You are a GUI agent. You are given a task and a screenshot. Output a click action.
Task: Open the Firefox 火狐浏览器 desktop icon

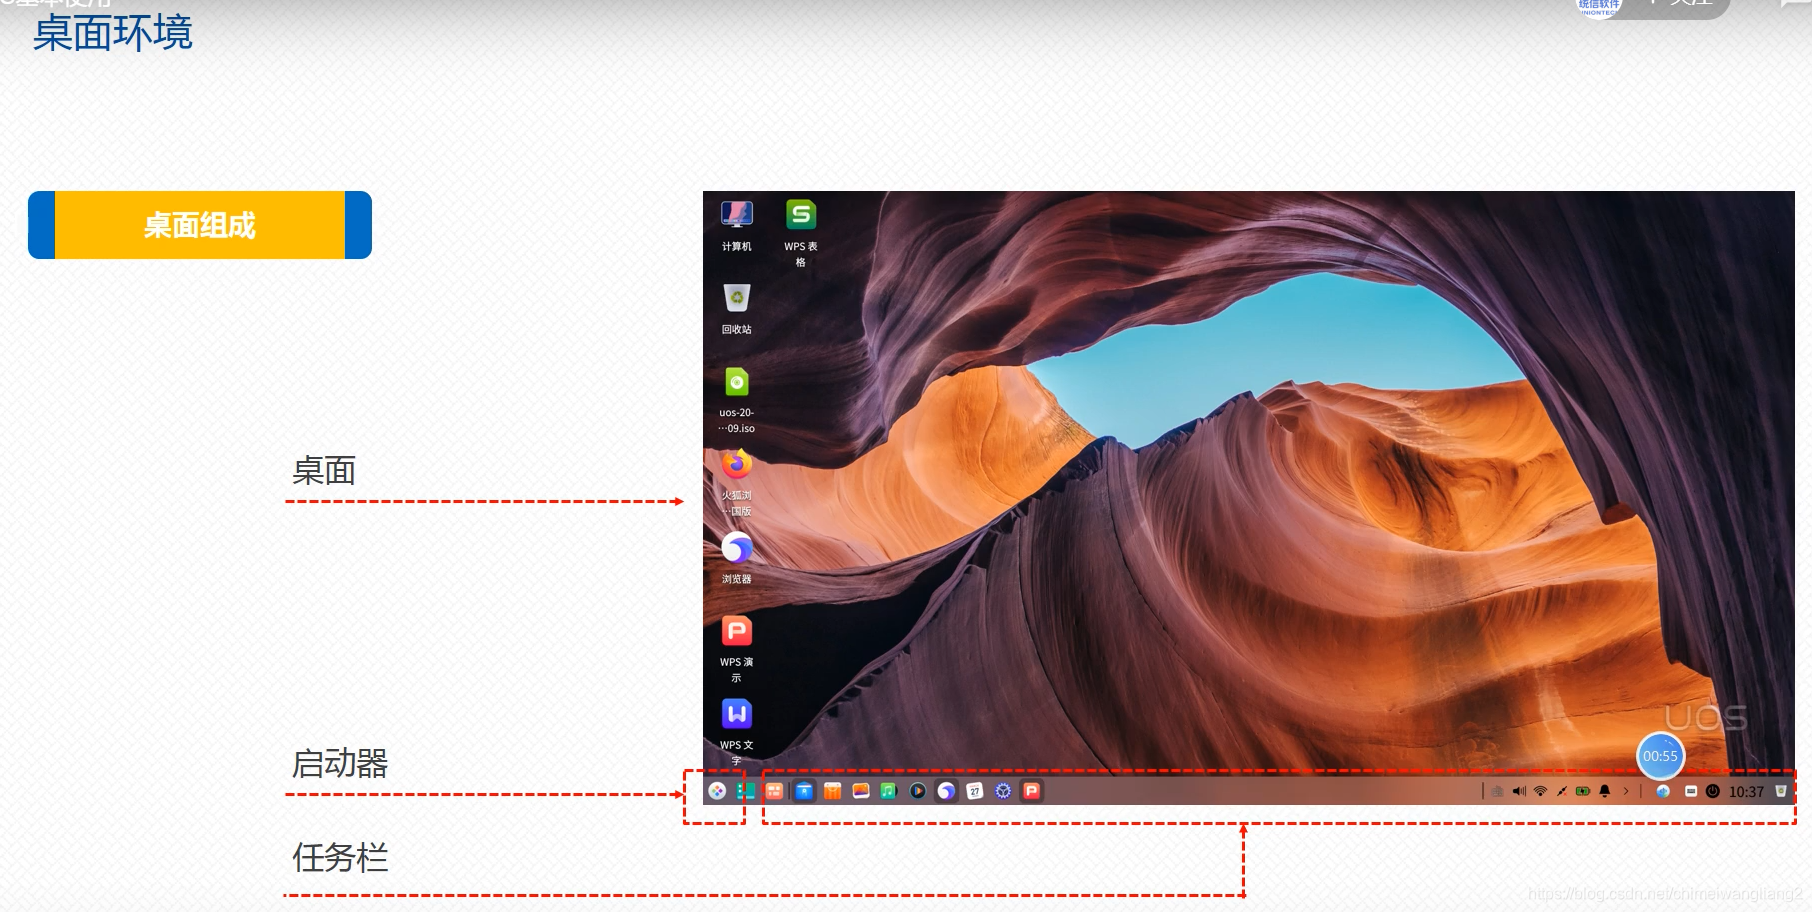point(737,464)
